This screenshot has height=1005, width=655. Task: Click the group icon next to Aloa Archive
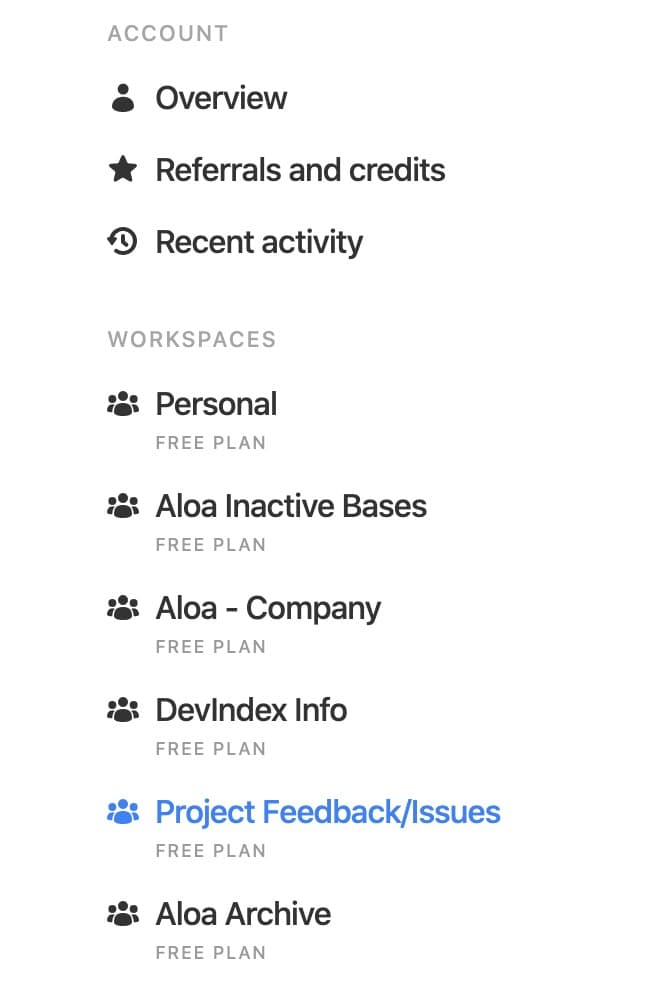122,914
